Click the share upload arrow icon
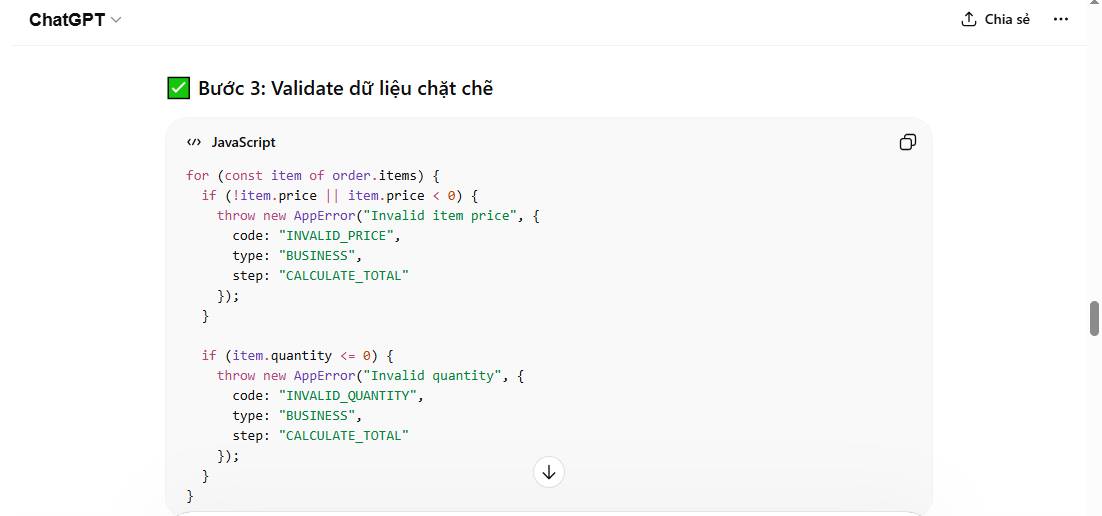1102x516 pixels. (x=968, y=20)
